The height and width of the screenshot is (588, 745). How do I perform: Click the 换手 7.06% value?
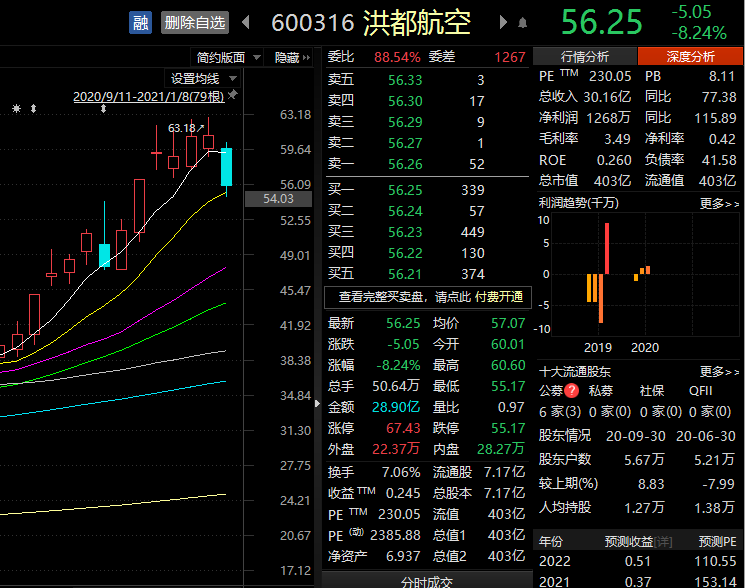(401, 472)
